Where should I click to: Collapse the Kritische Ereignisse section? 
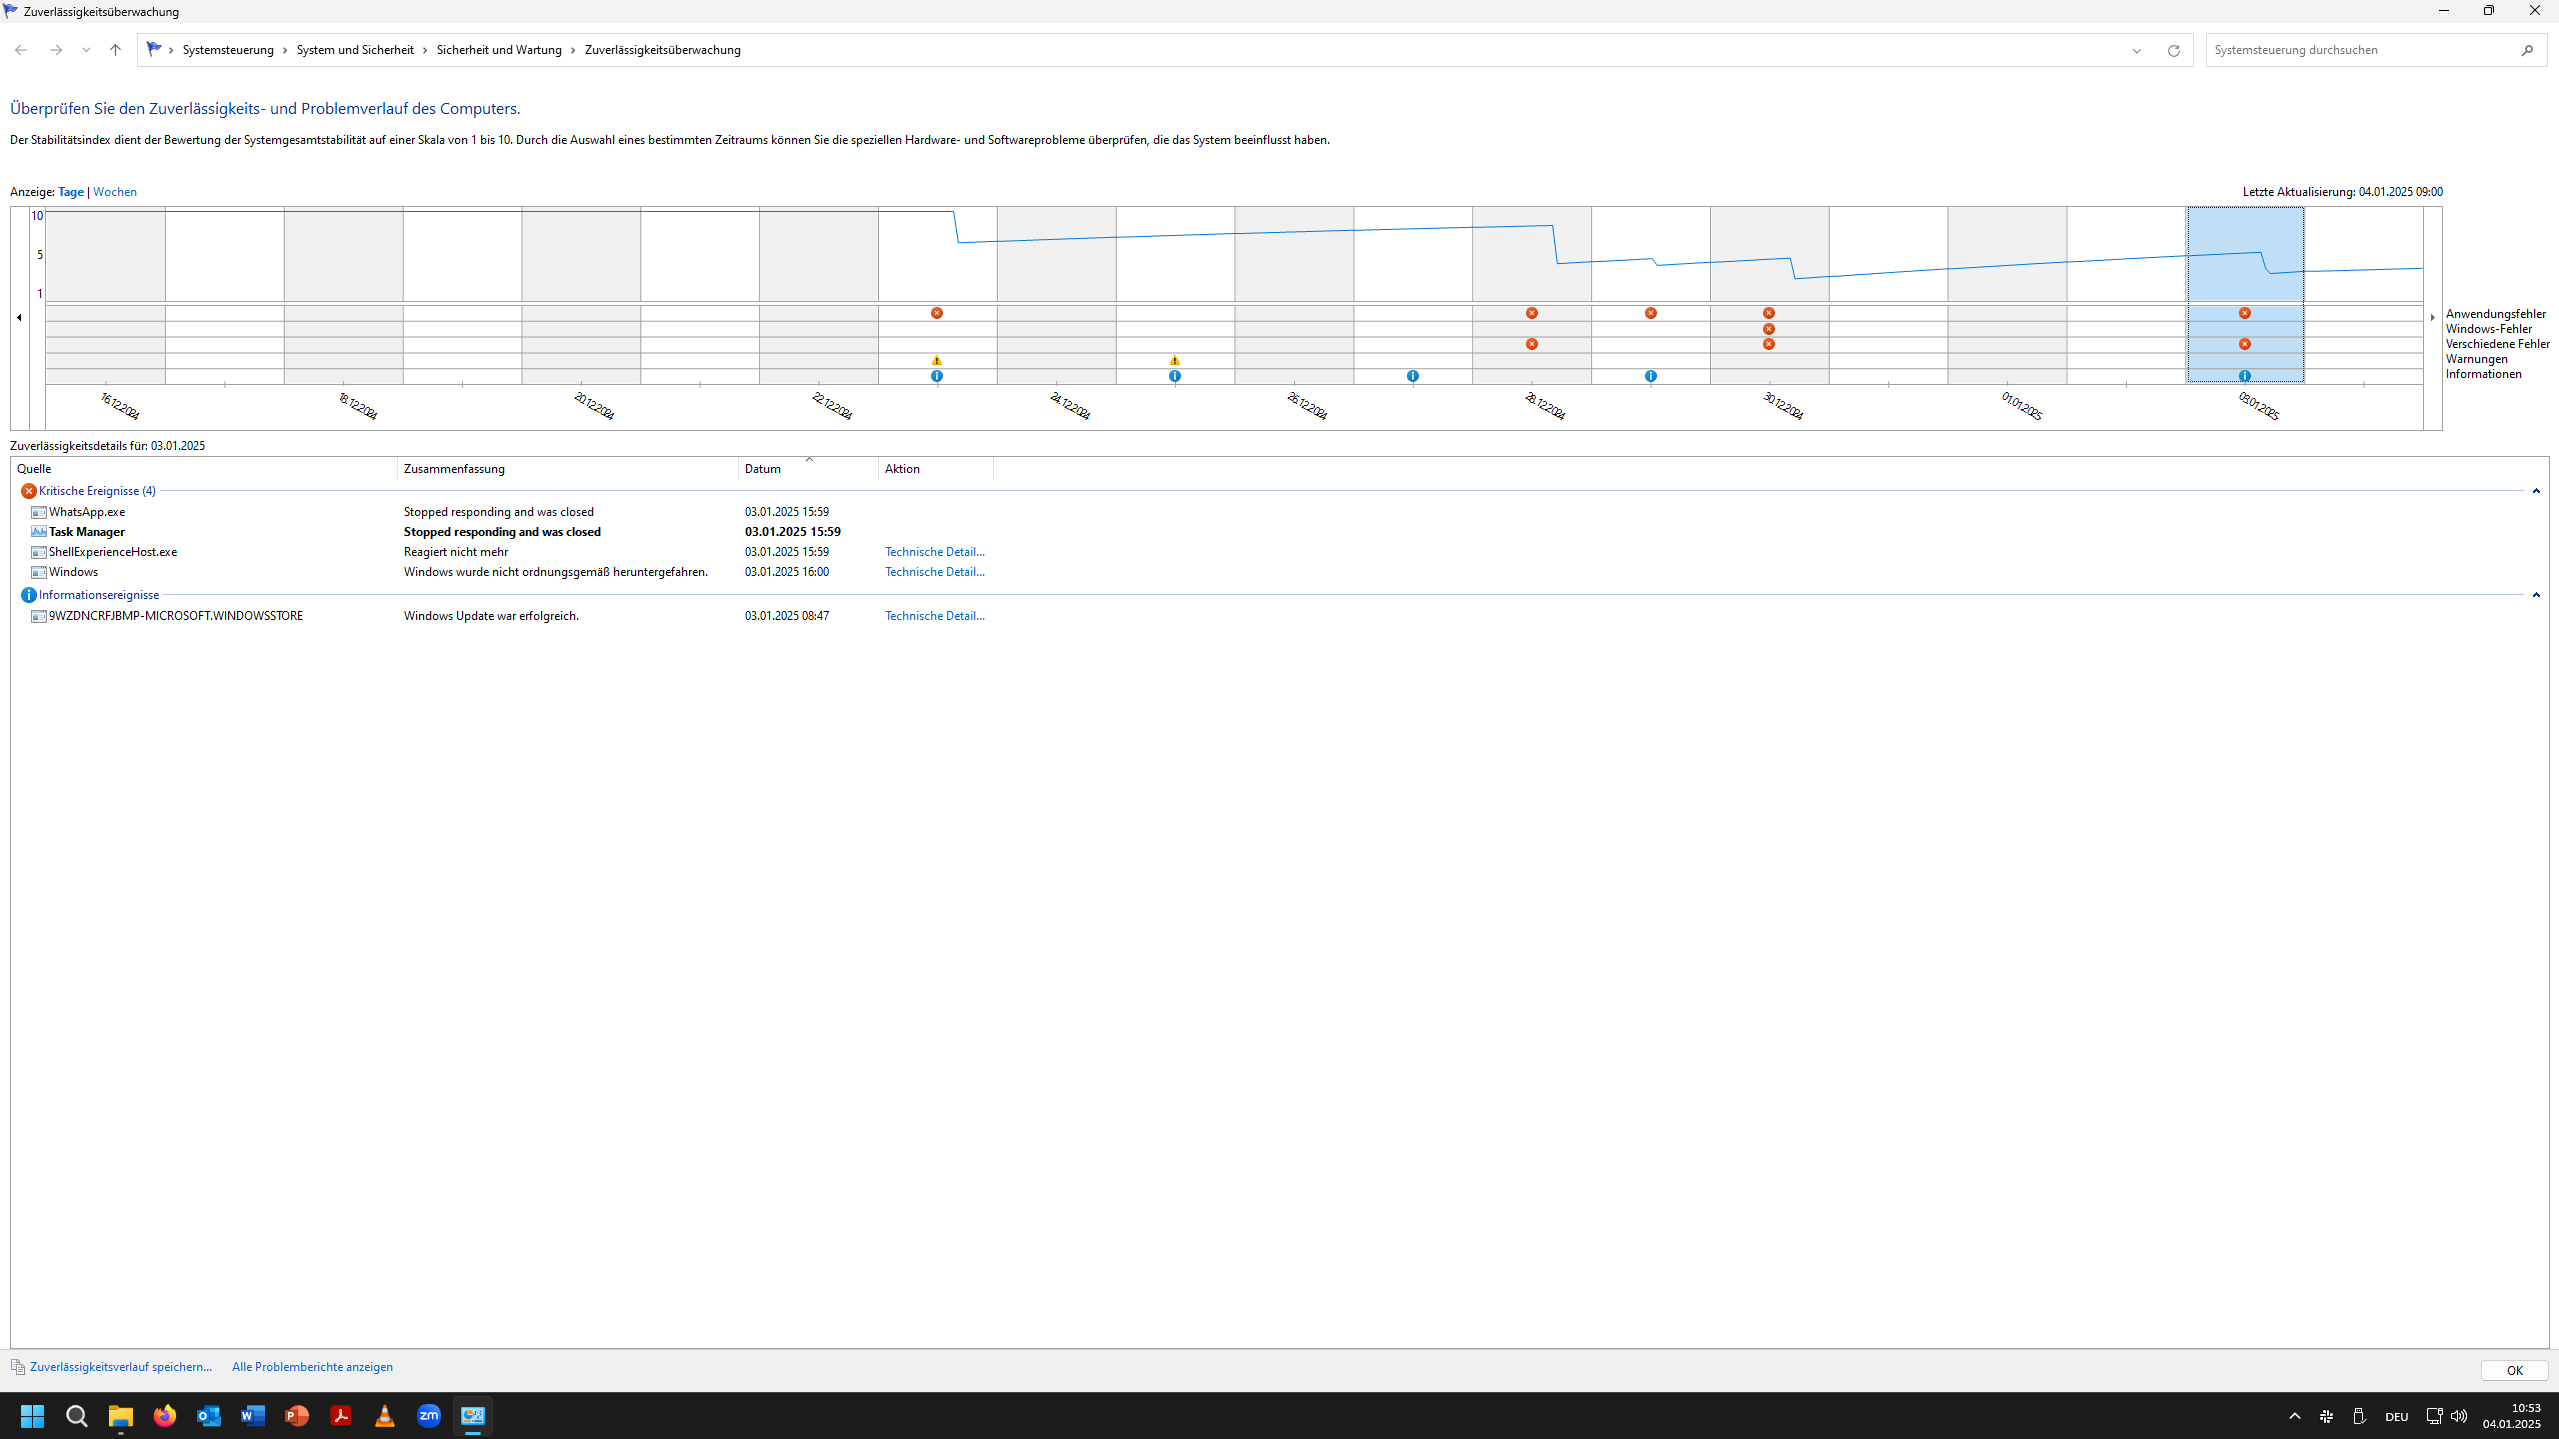coord(2537,490)
